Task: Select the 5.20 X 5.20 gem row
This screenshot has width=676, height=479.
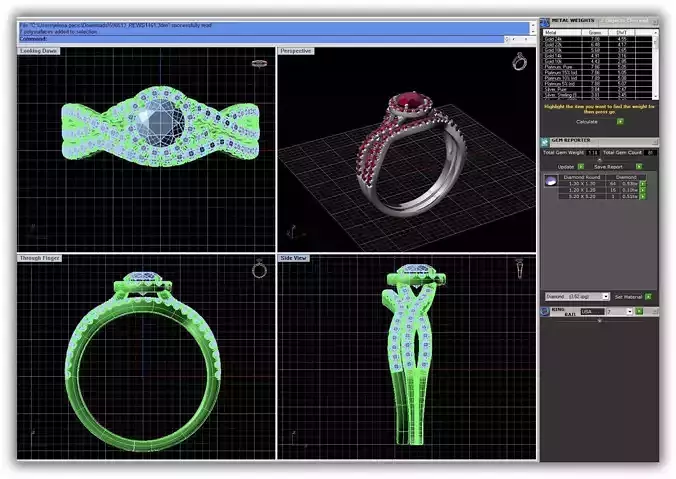Action: pyautogui.click(x=599, y=196)
